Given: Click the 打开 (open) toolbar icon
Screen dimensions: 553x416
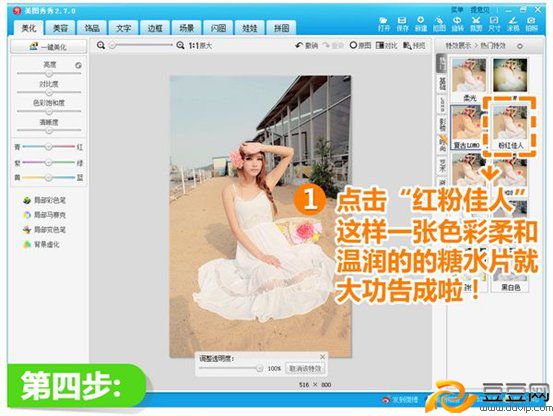Looking at the screenshot, I should pyautogui.click(x=384, y=24).
